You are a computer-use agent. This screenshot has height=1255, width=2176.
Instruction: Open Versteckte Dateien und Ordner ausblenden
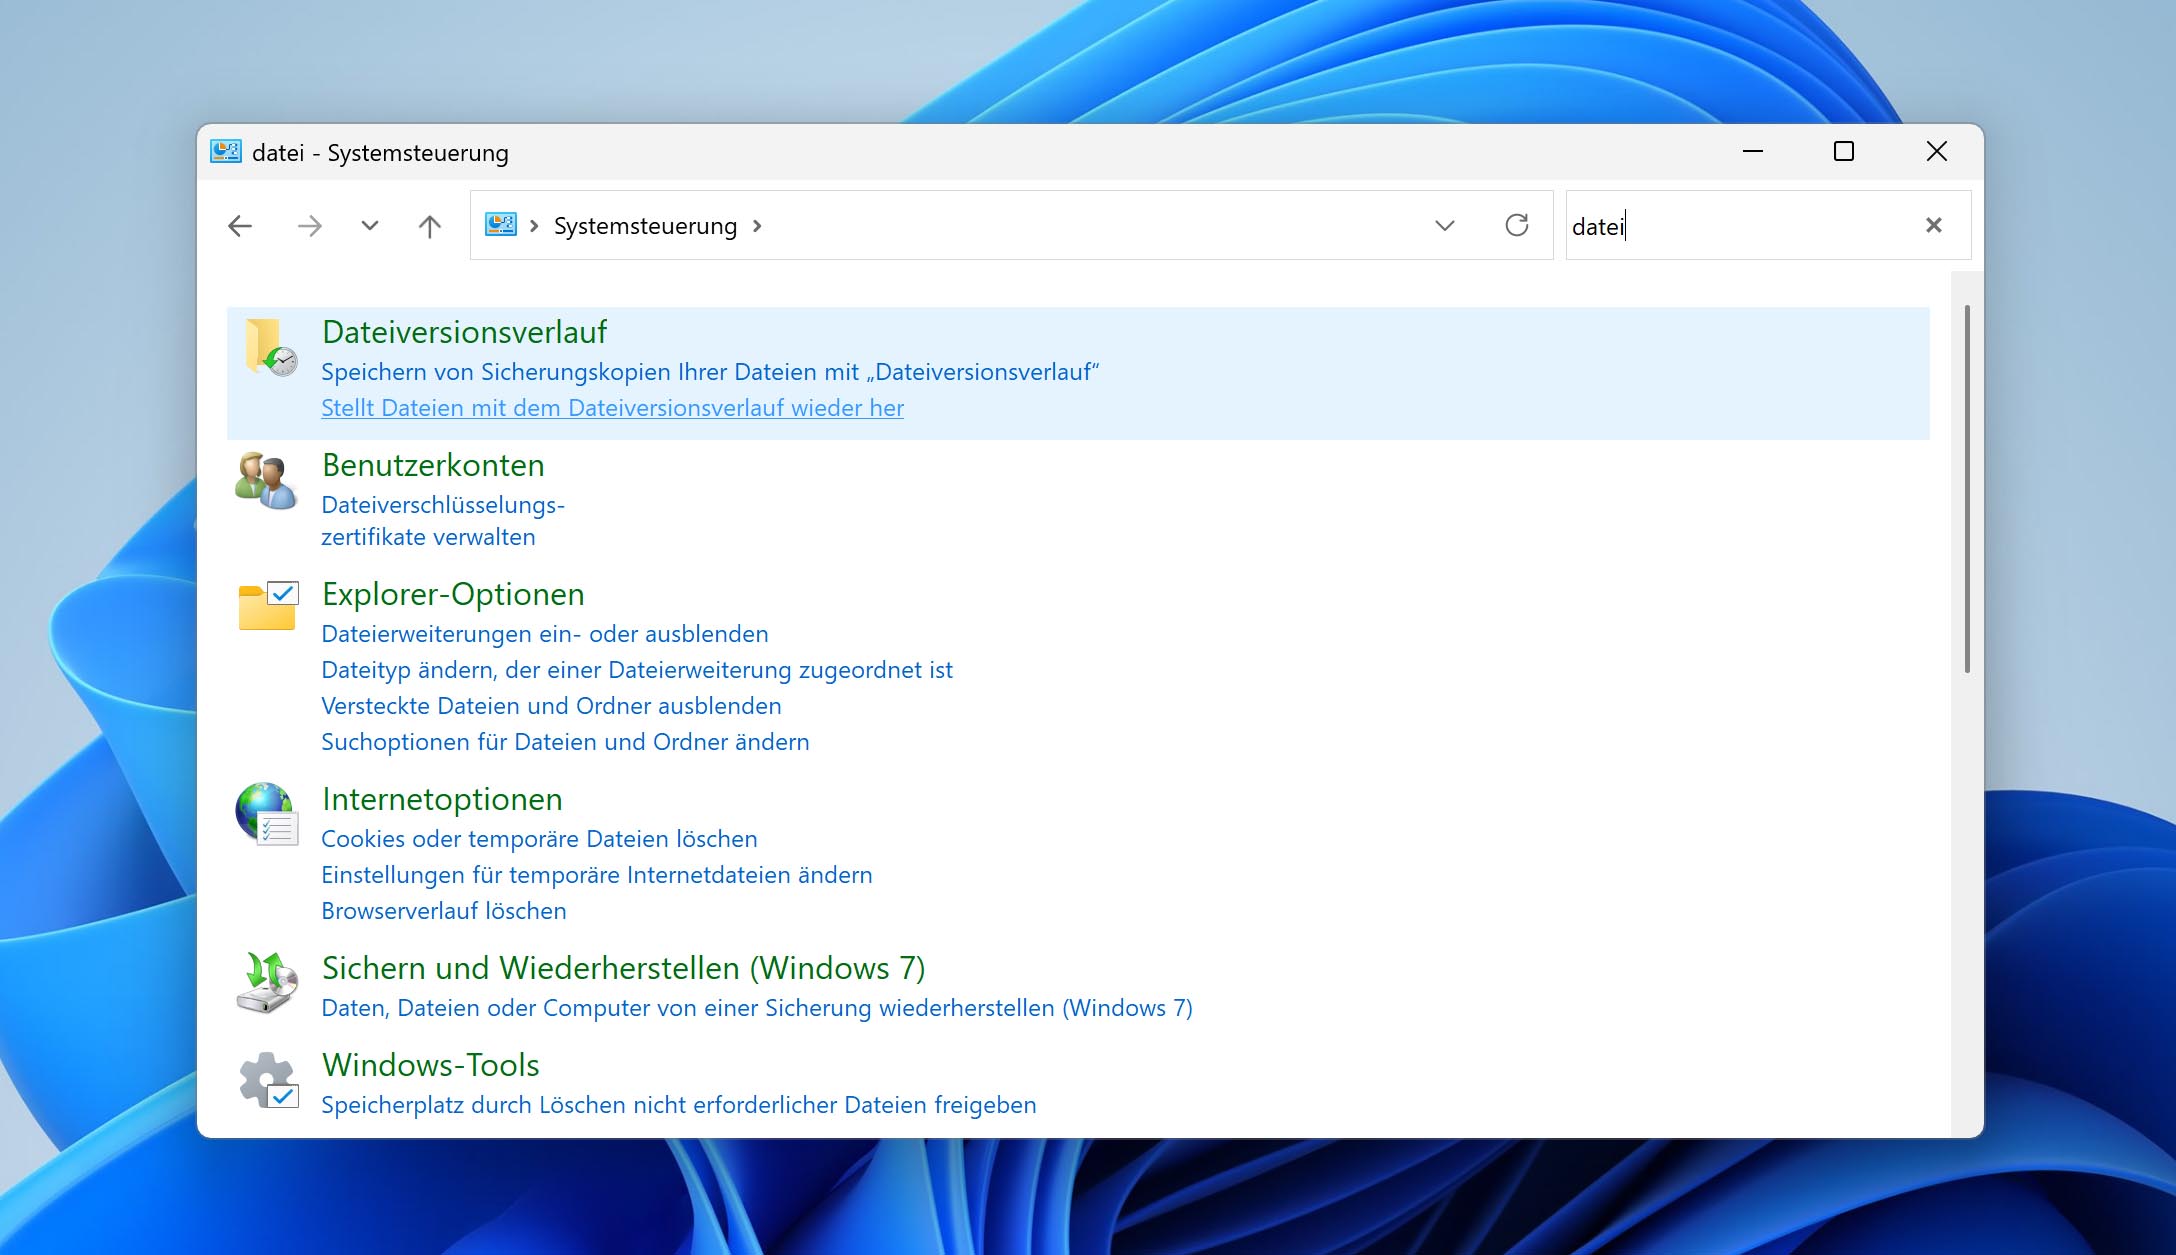(x=551, y=706)
